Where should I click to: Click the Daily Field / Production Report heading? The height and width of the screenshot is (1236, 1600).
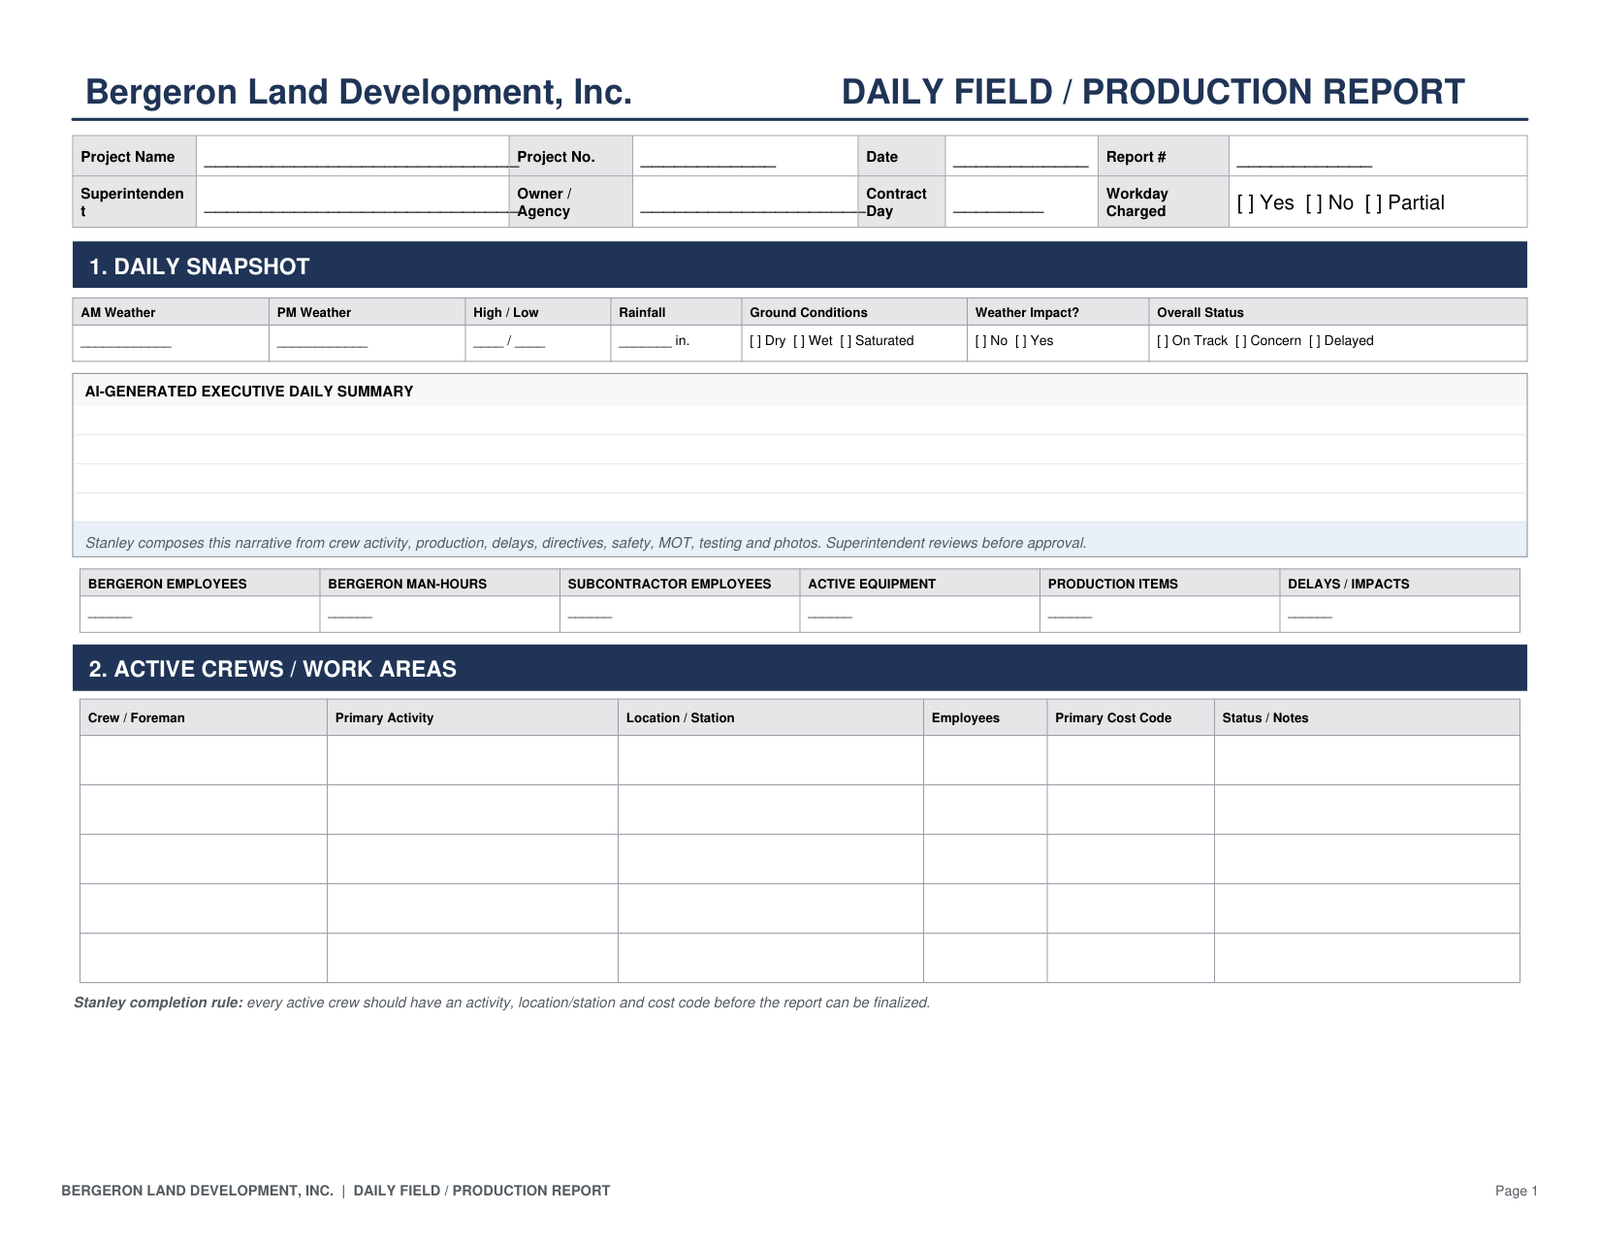point(1153,92)
